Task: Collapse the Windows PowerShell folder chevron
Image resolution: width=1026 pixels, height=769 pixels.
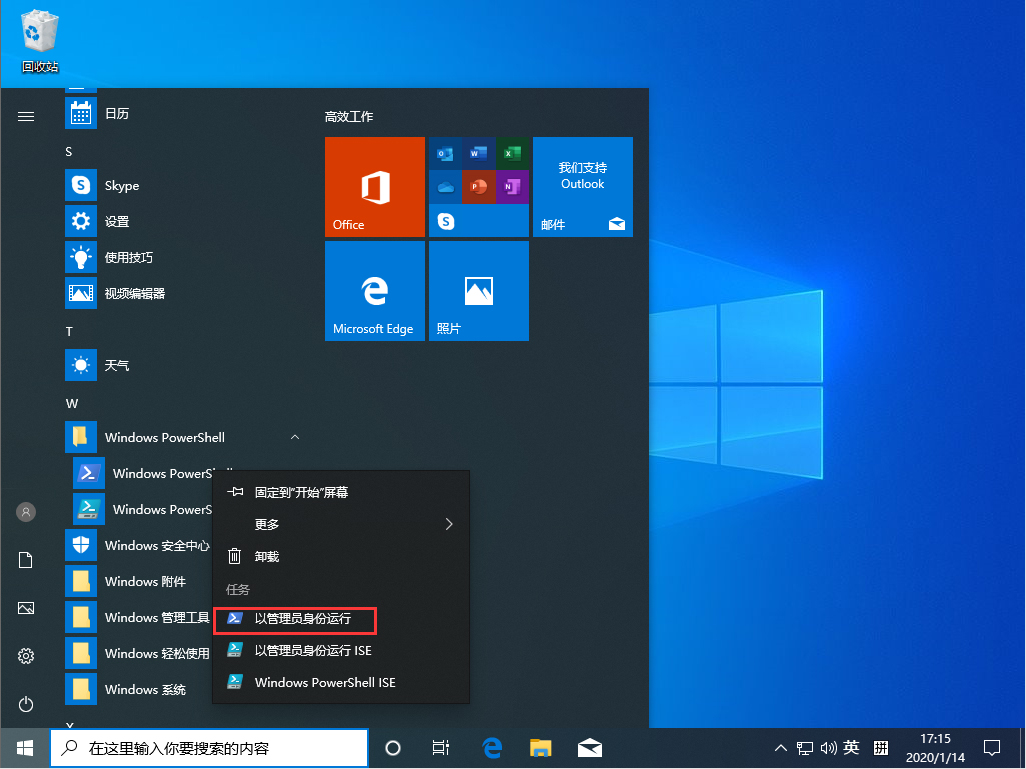Action: [294, 437]
